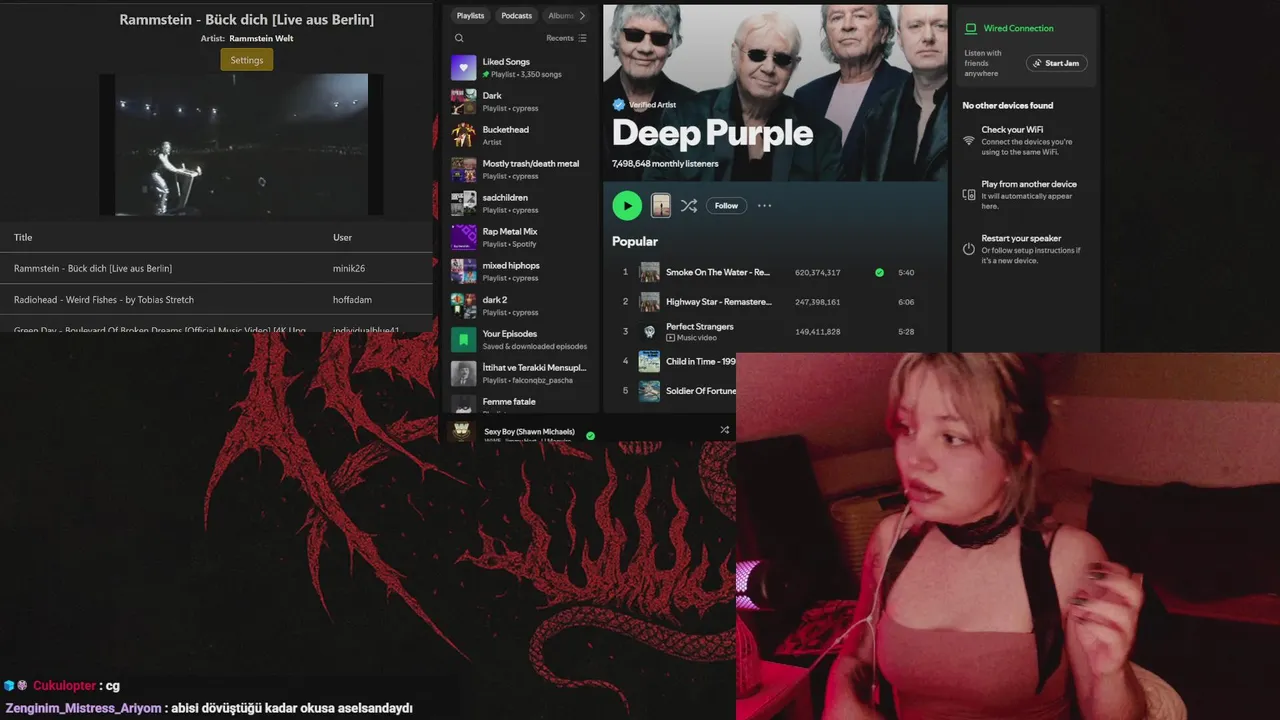This screenshot has width=1280, height=720.
Task: Click user minik26 in queue
Action: [349, 268]
